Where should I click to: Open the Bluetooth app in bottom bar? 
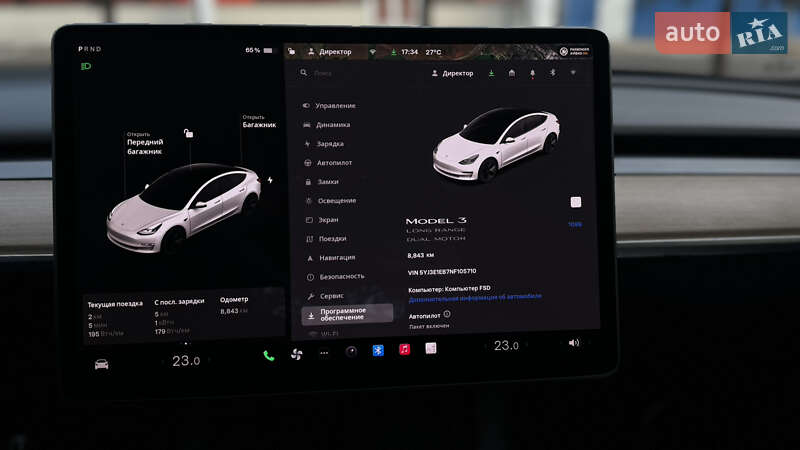click(378, 350)
